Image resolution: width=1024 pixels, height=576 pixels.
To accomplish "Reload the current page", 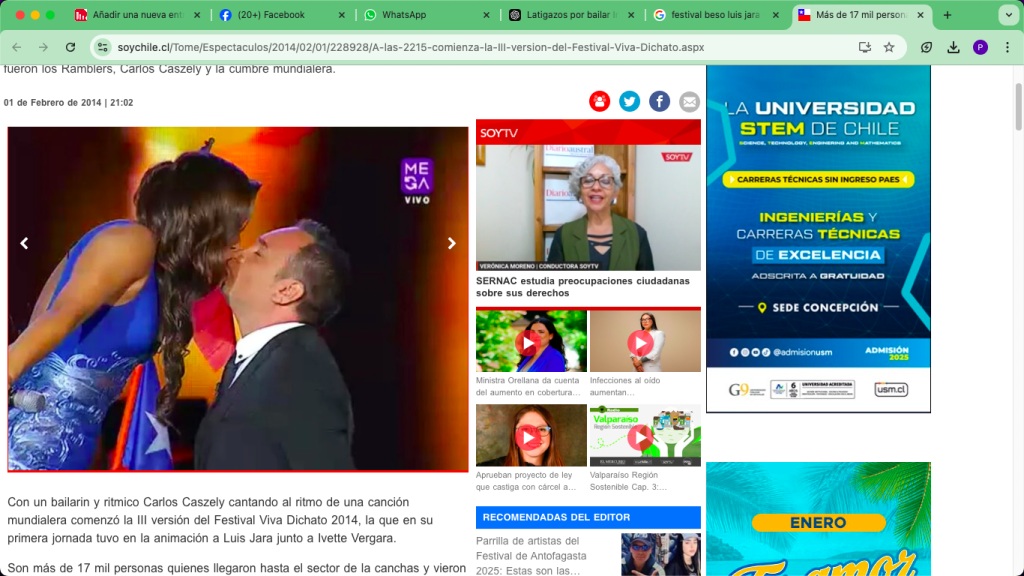I will [x=71, y=47].
